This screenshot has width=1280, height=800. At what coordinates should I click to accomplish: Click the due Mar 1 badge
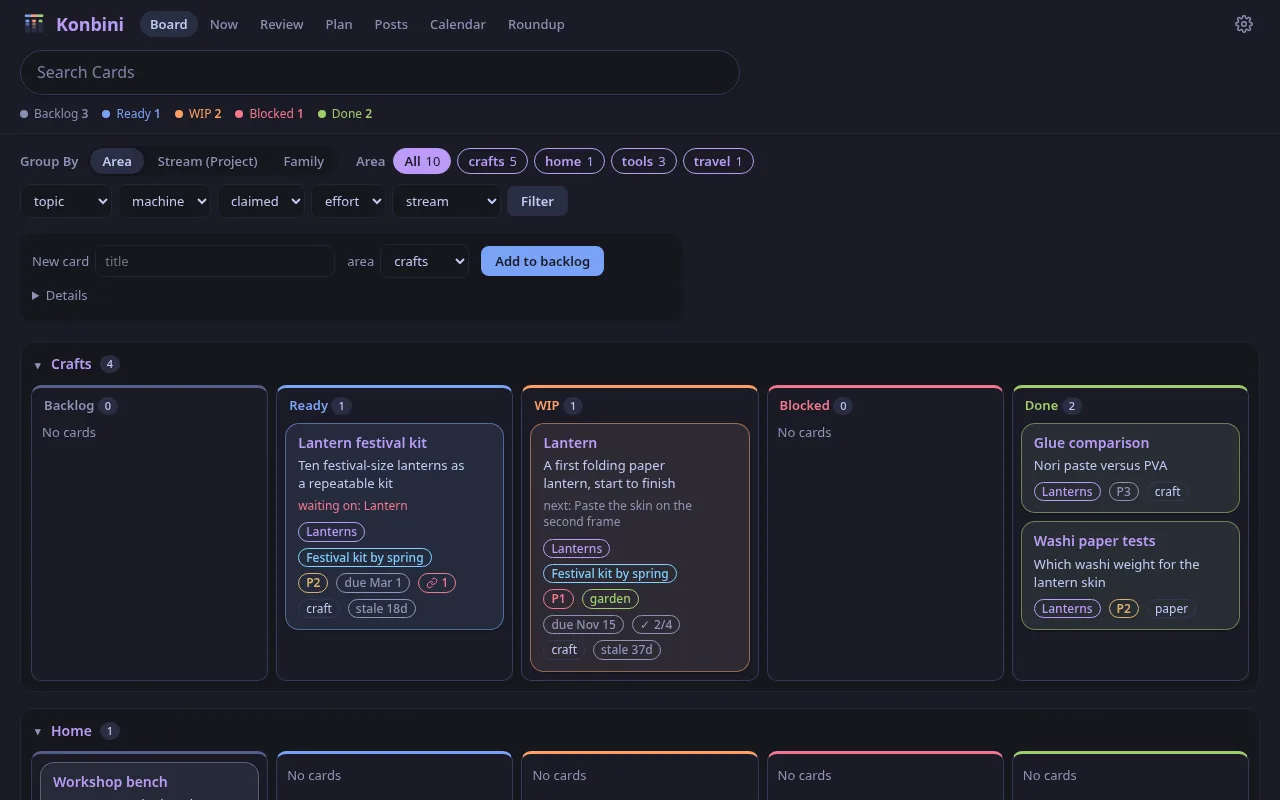(x=373, y=583)
